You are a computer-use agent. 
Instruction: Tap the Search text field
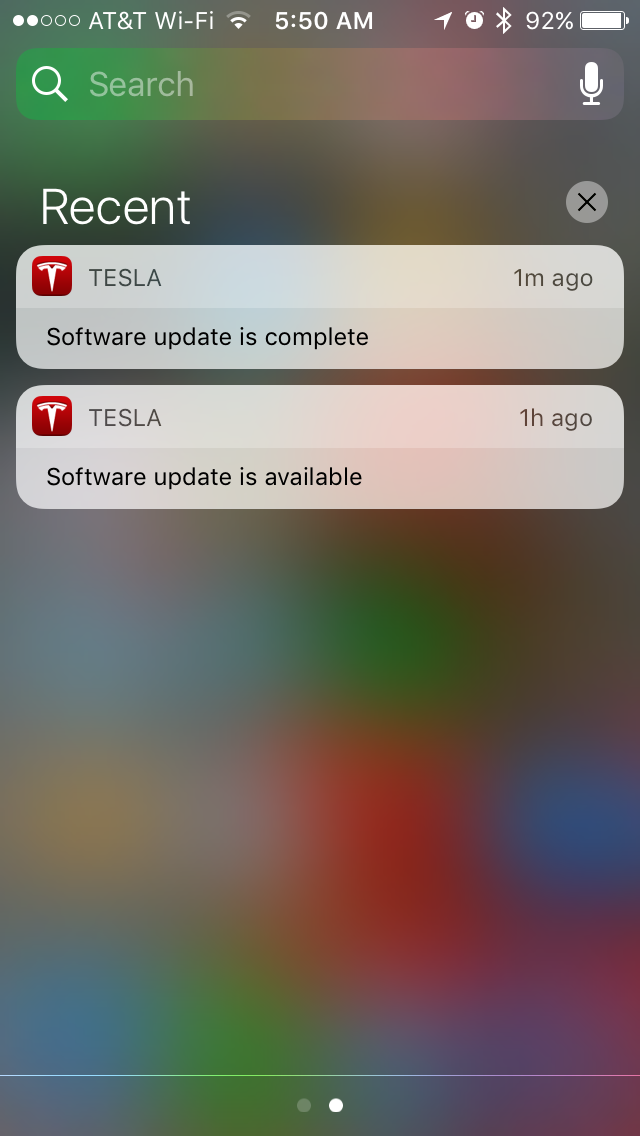coord(320,84)
